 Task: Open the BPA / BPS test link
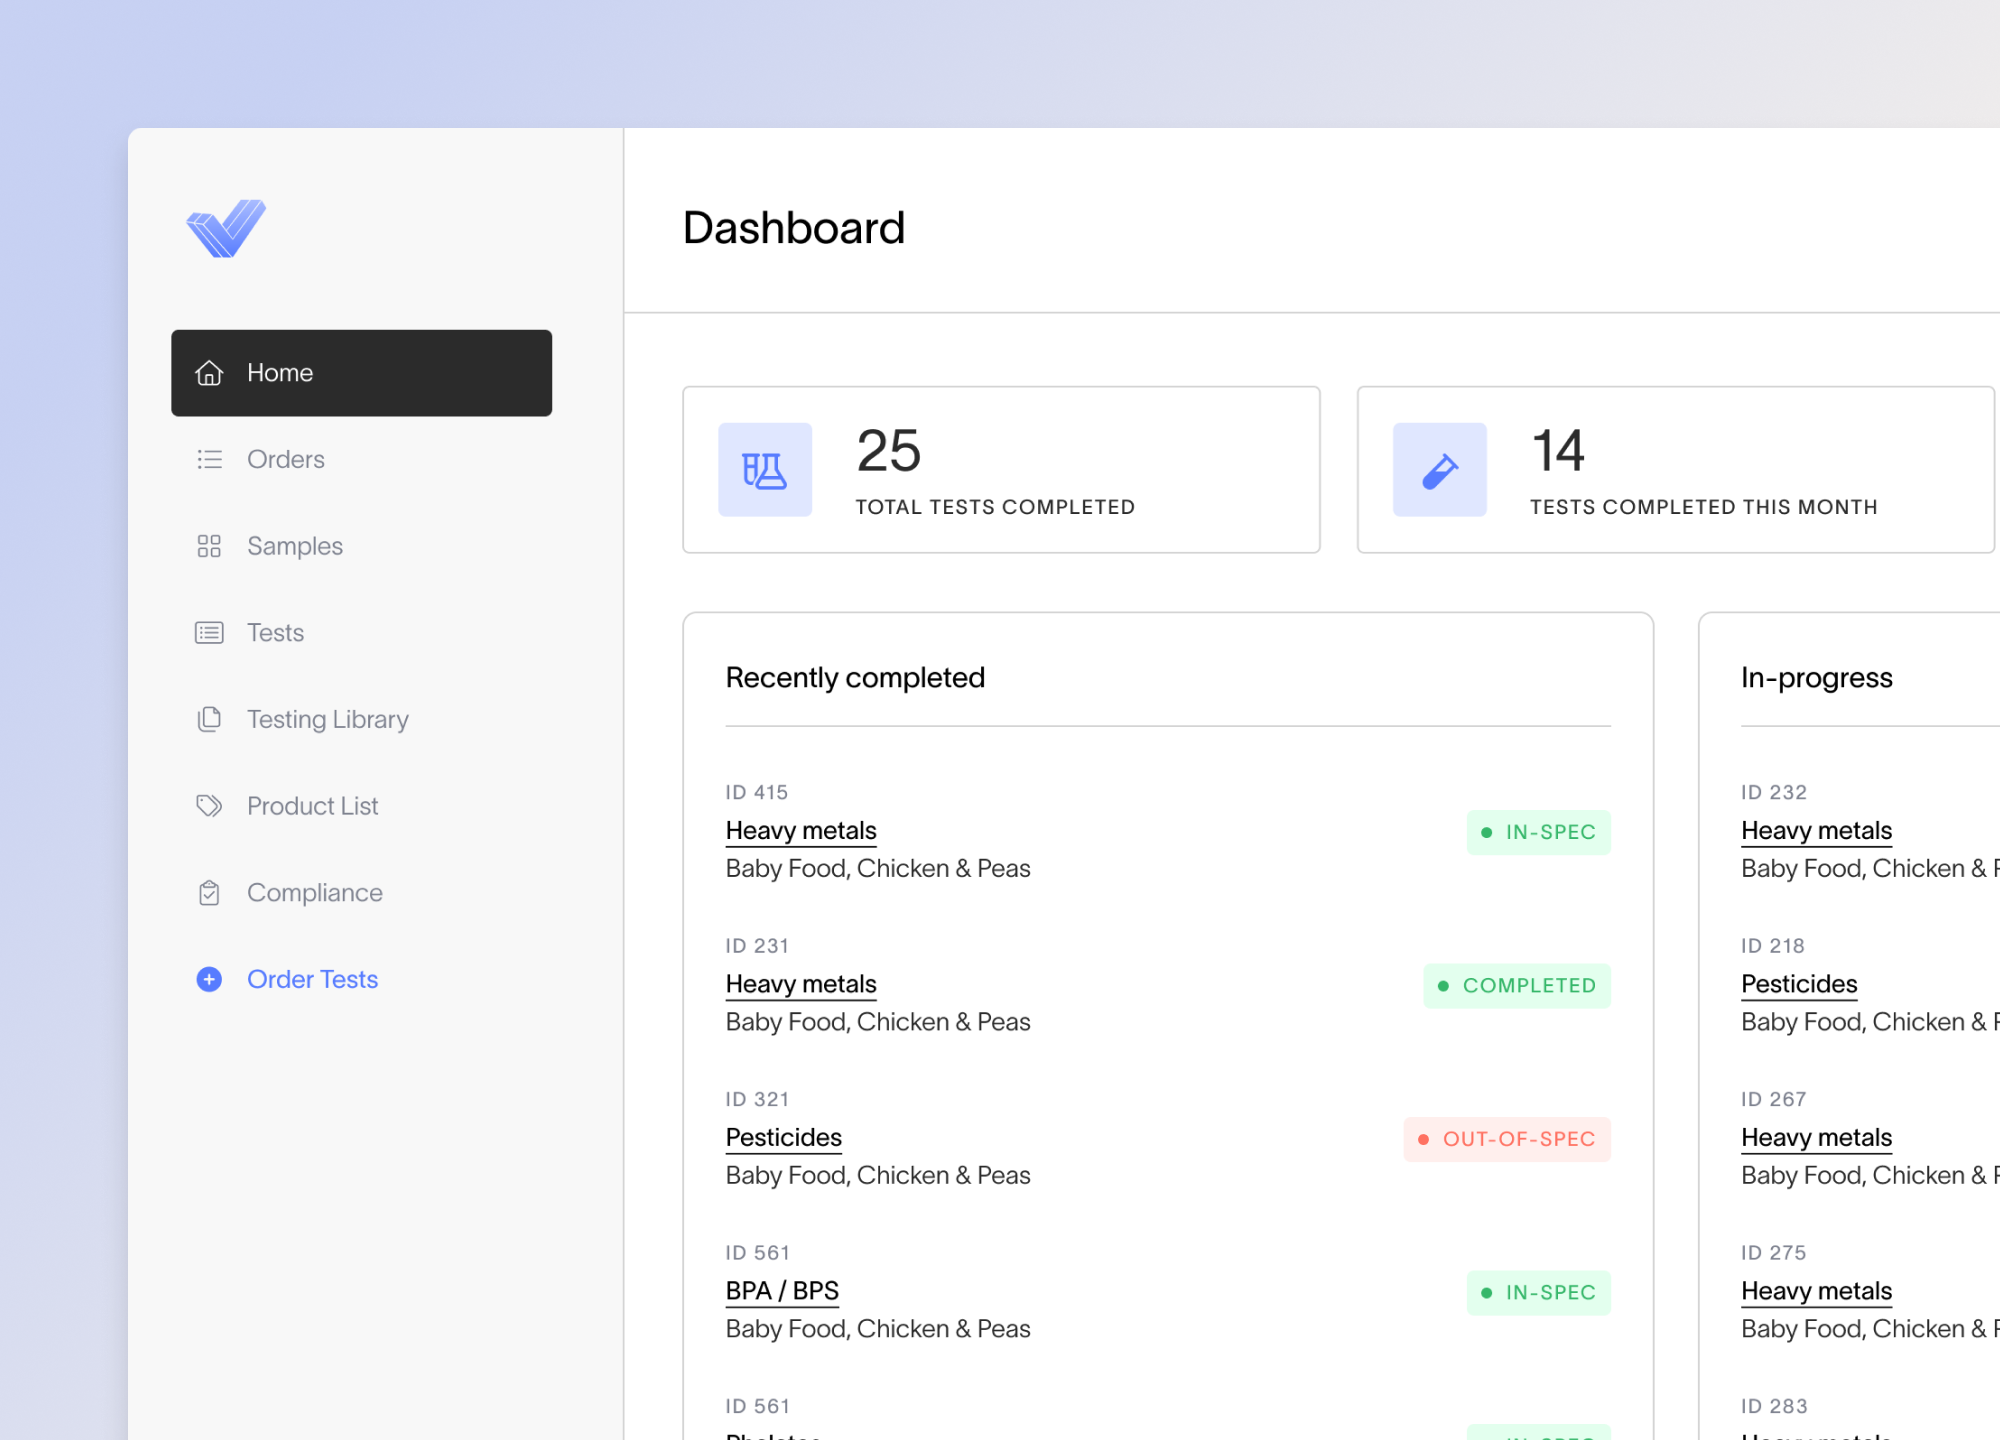click(x=782, y=1292)
